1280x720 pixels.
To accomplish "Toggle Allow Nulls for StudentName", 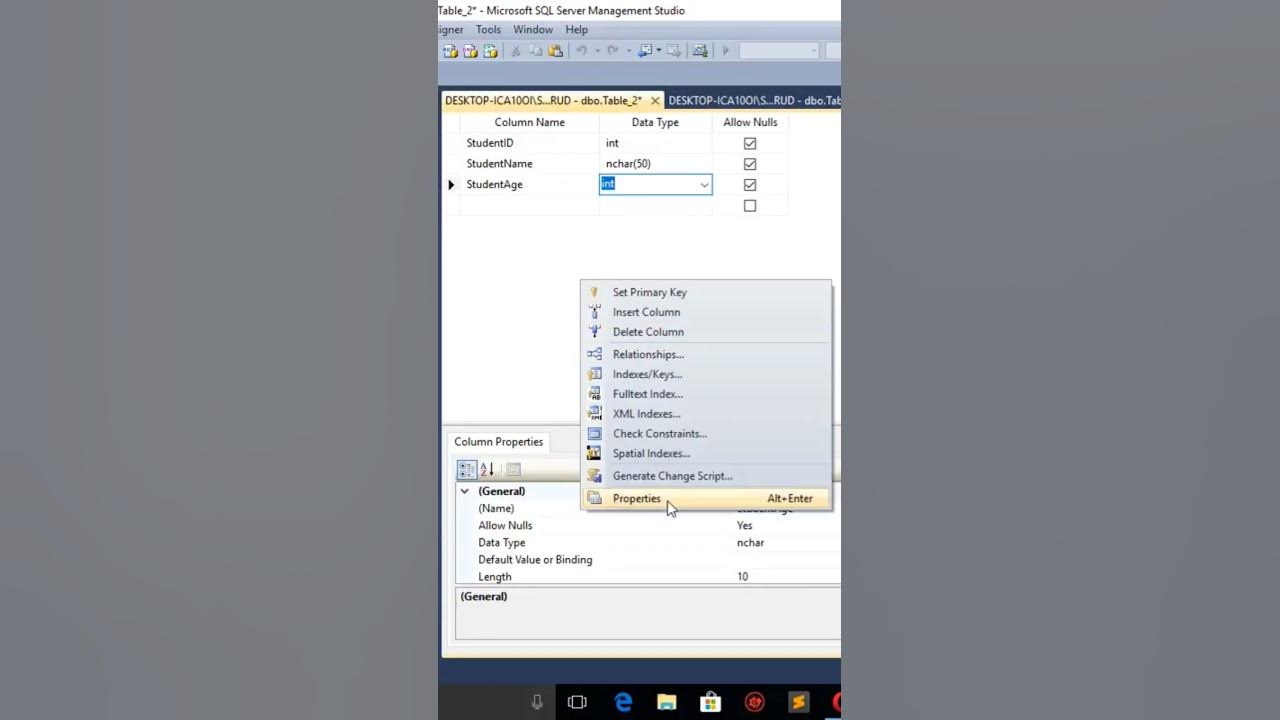I will click(750, 164).
